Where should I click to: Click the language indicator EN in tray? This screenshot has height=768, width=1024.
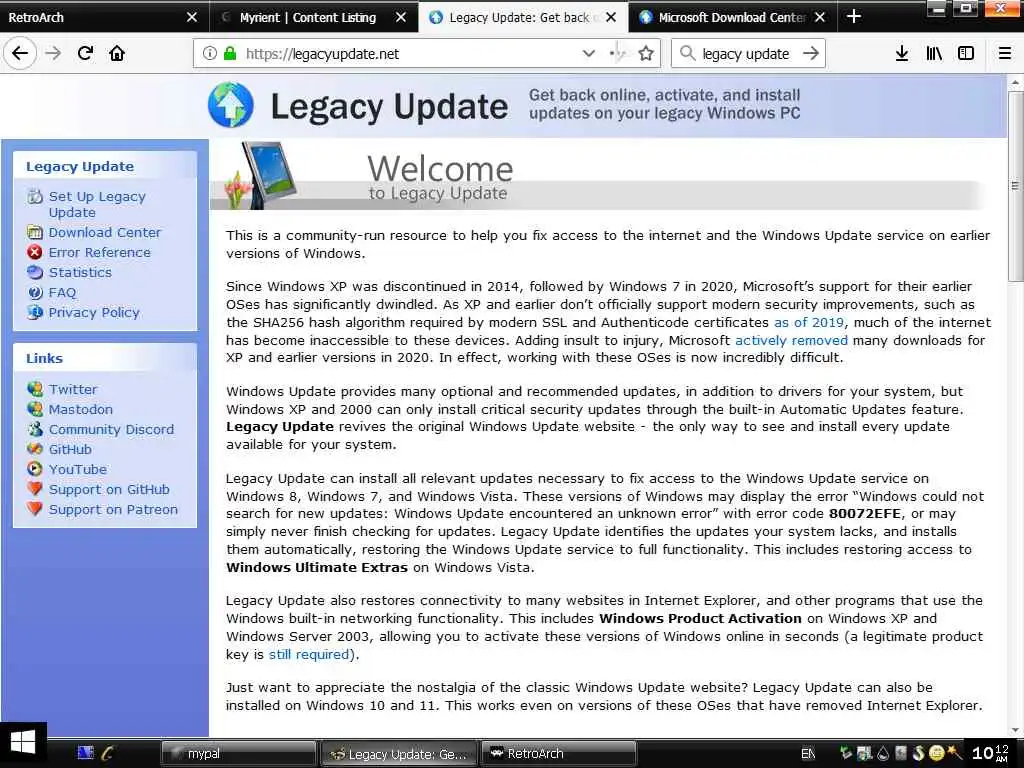pyautogui.click(x=808, y=754)
